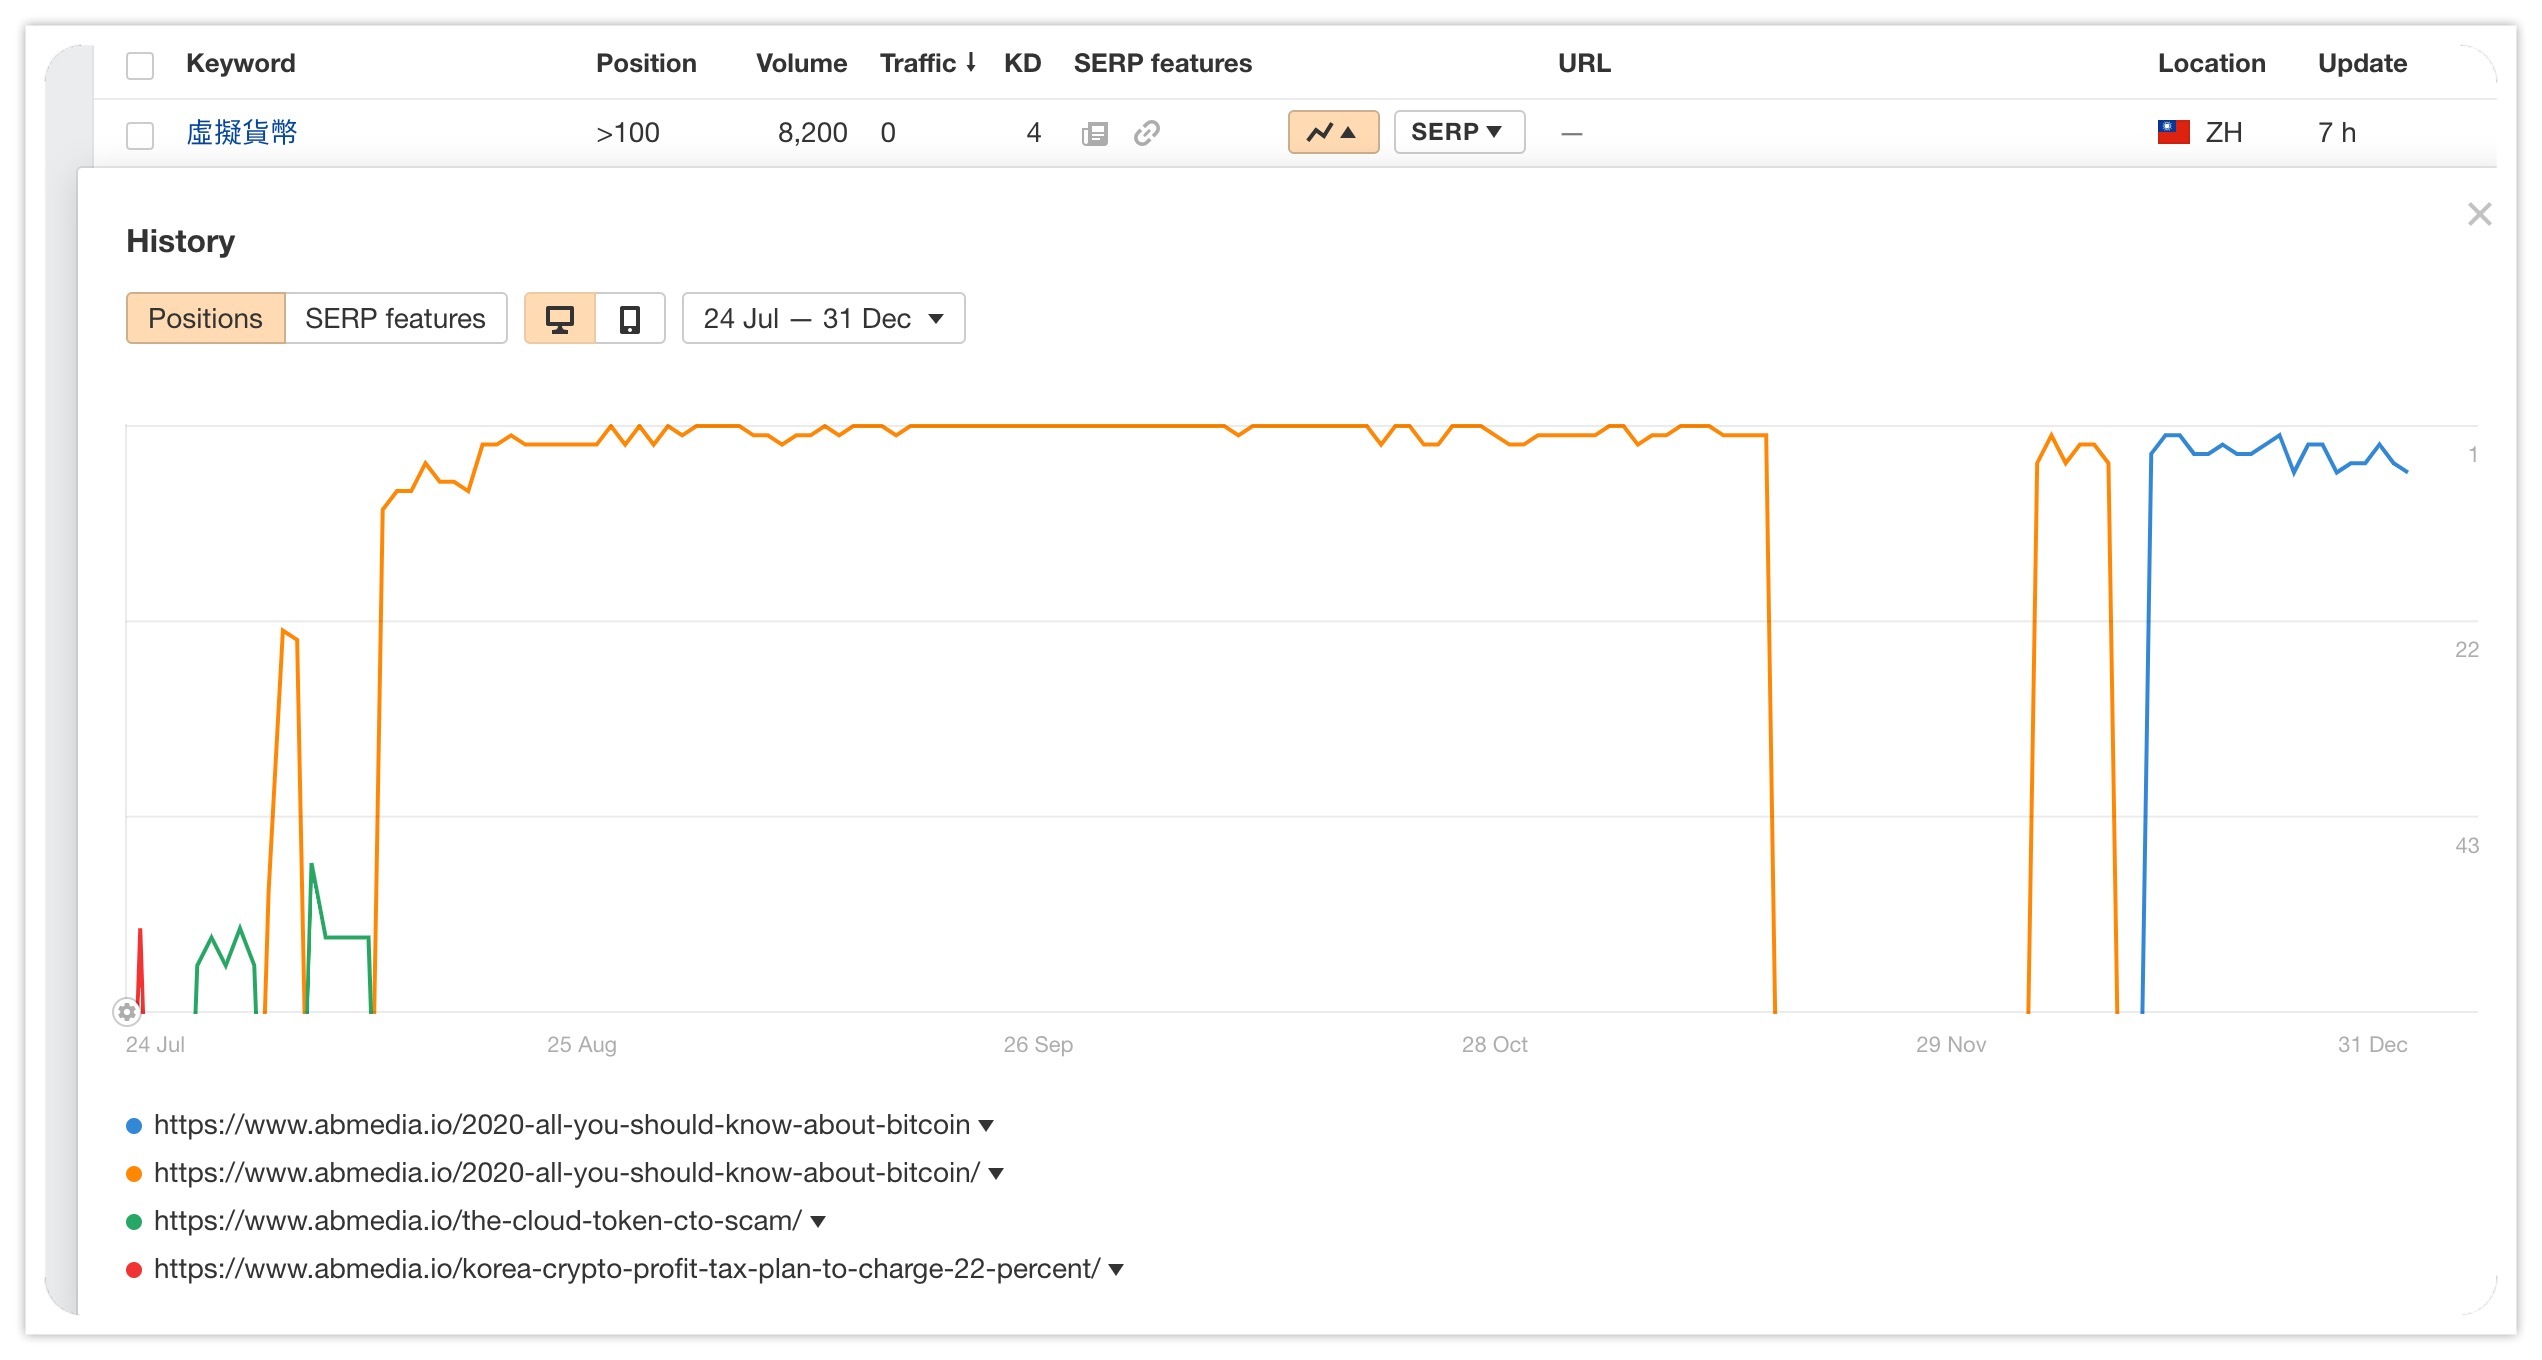2542x1360 pixels.
Task: Switch to SERP features tab
Action: pos(395,319)
